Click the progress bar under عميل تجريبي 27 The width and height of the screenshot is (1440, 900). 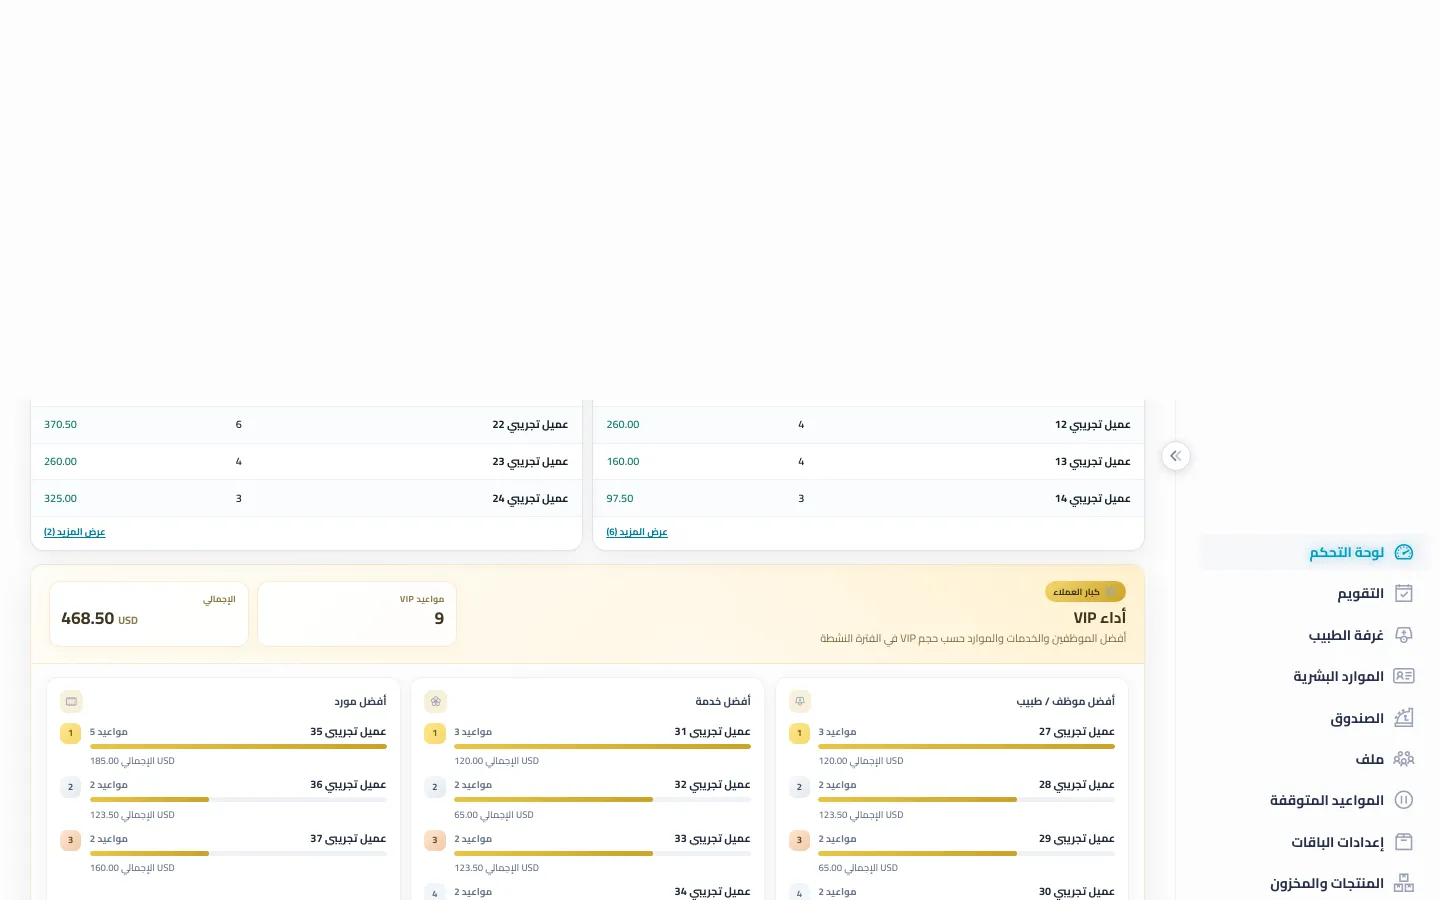[x=967, y=746]
